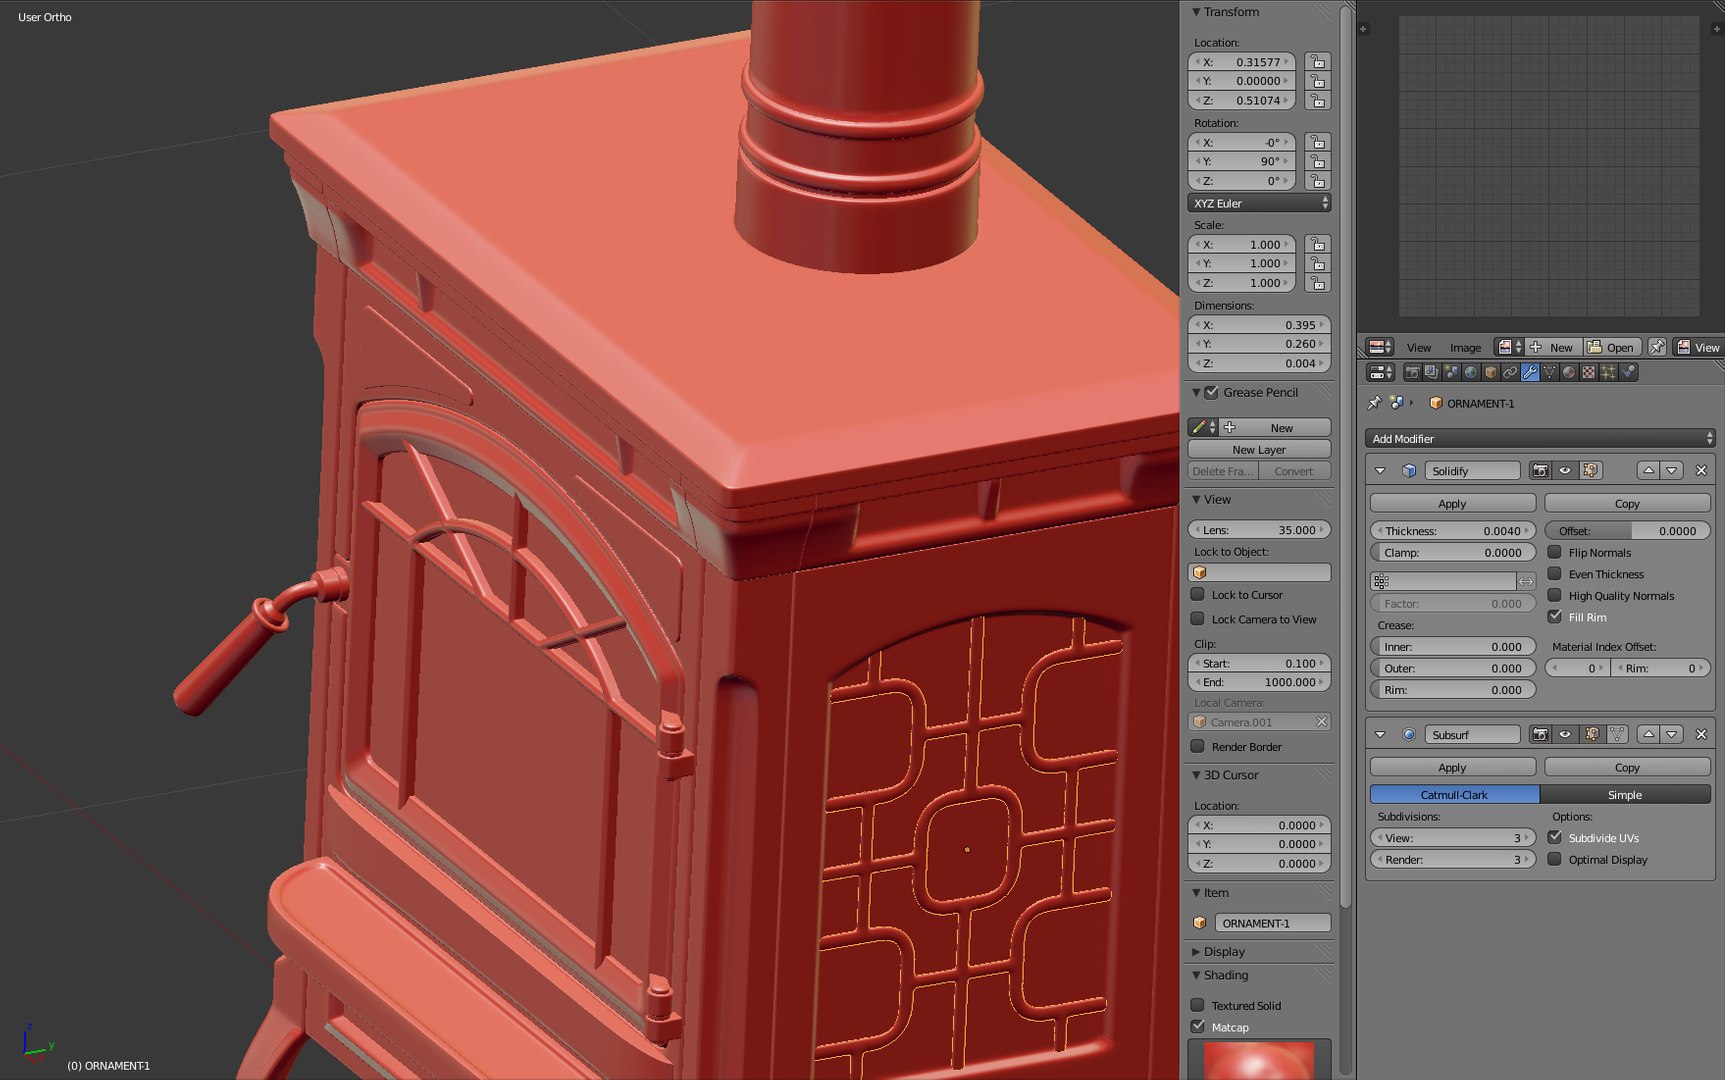Open the Texture properties checker tab
Image resolution: width=1725 pixels, height=1080 pixels.
click(1588, 373)
